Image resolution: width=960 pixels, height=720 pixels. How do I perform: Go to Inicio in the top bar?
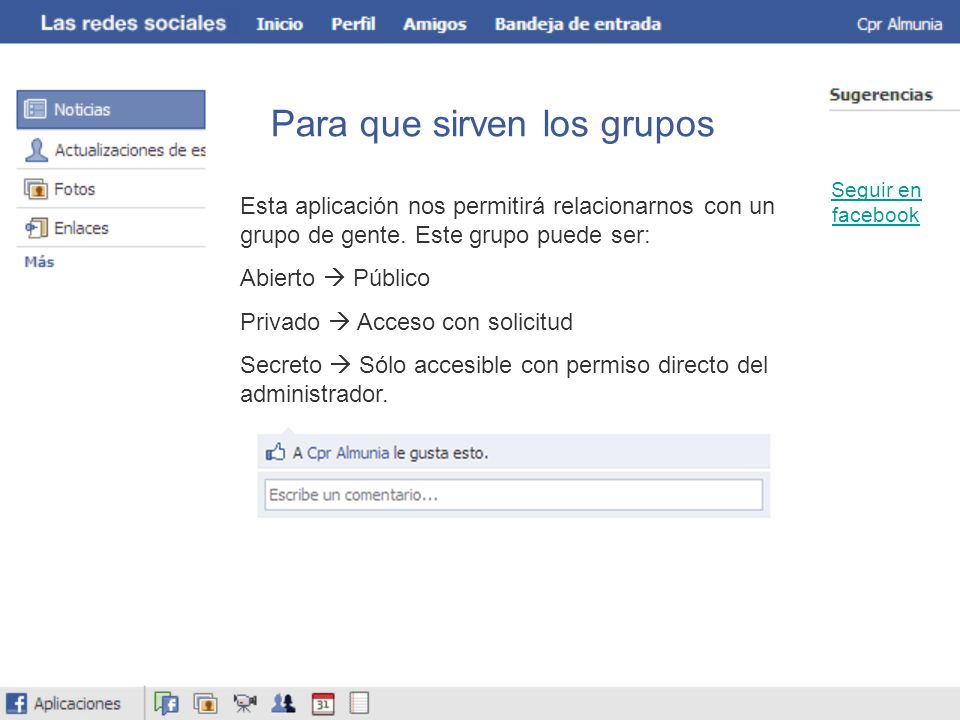click(x=279, y=24)
